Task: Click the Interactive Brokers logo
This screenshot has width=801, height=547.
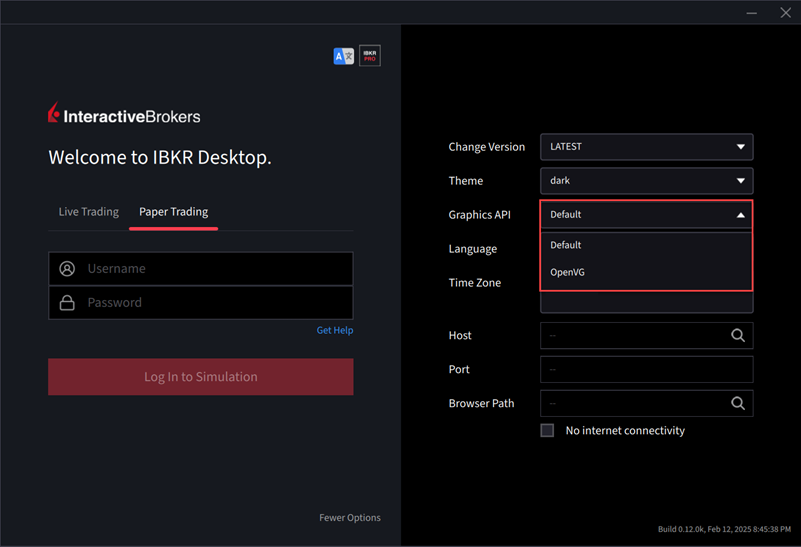Action: pos(124,113)
